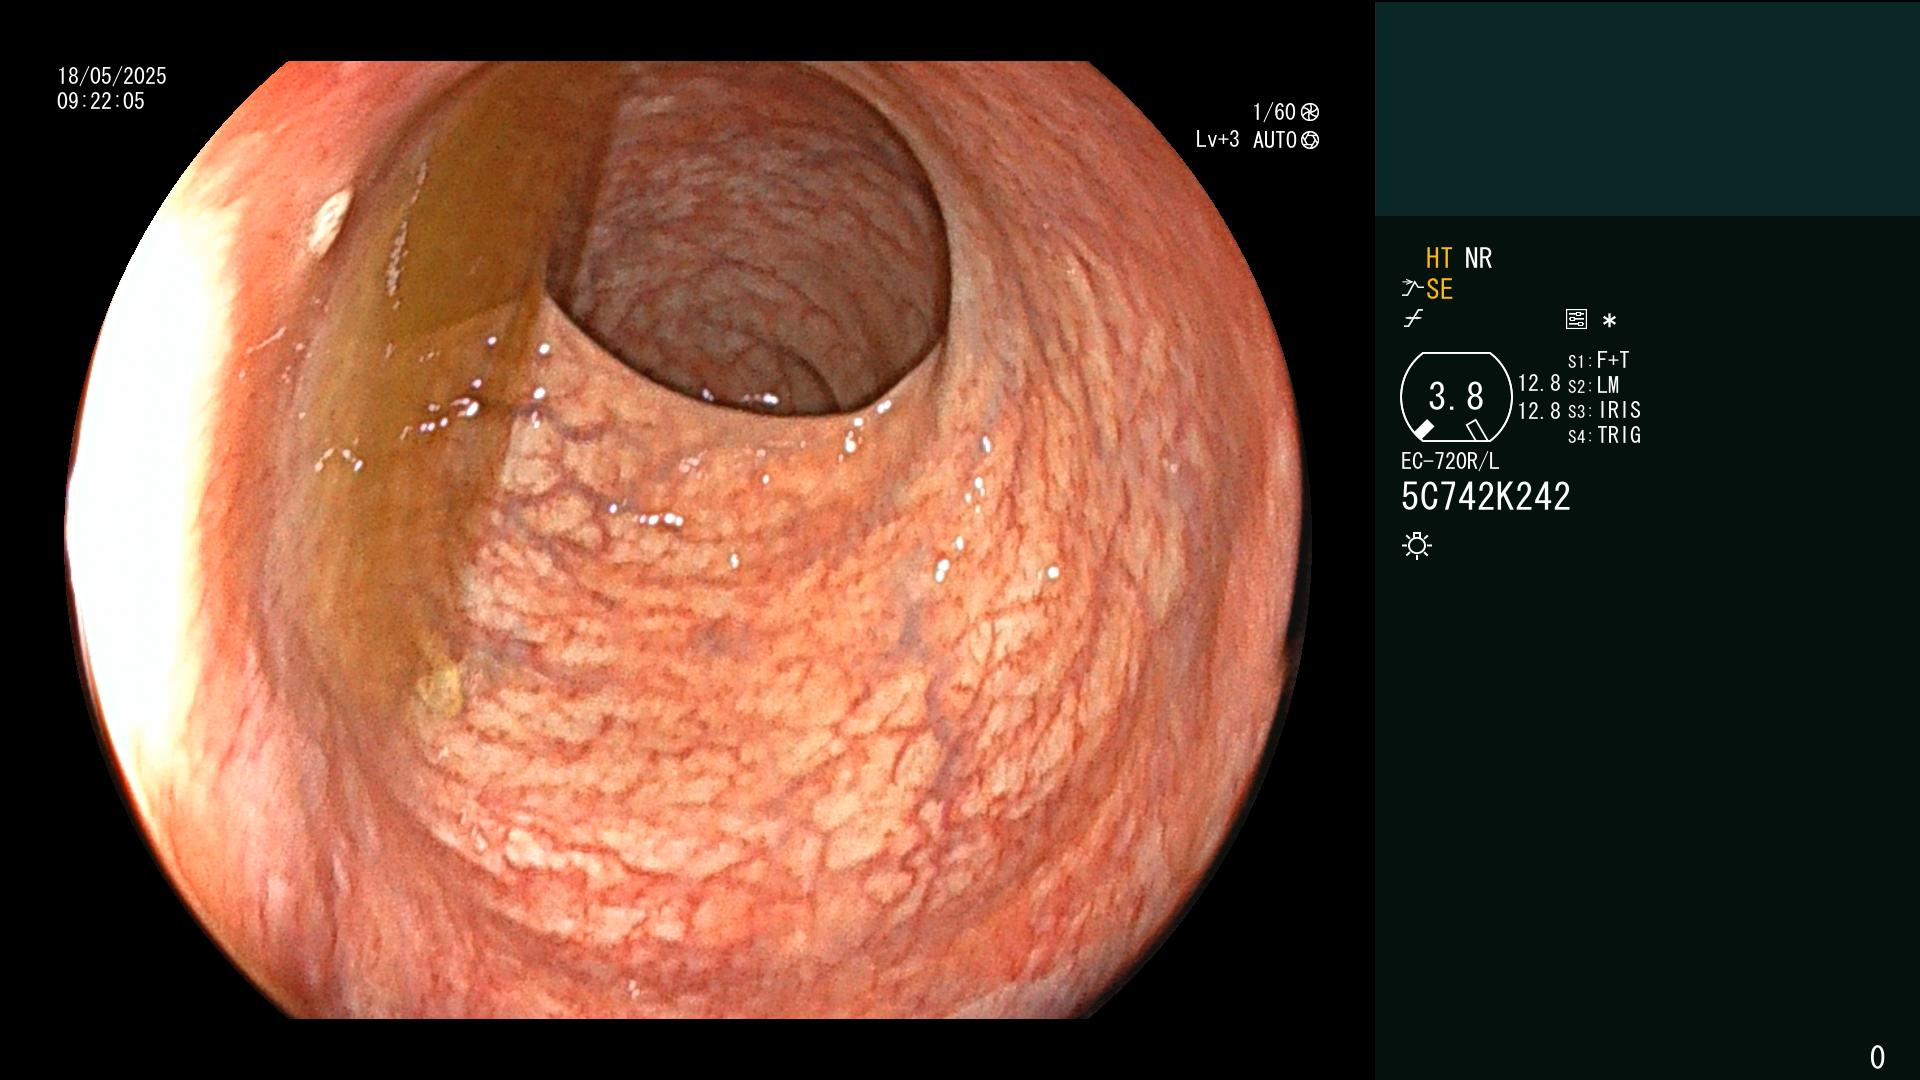The width and height of the screenshot is (1920, 1080).
Task: Click the S4: TRIG switch assignment
Action: click(x=1604, y=435)
